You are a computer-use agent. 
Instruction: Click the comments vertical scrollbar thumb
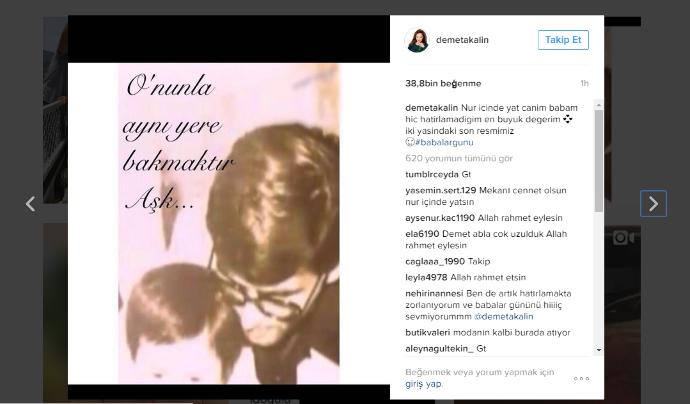pyautogui.click(x=598, y=161)
